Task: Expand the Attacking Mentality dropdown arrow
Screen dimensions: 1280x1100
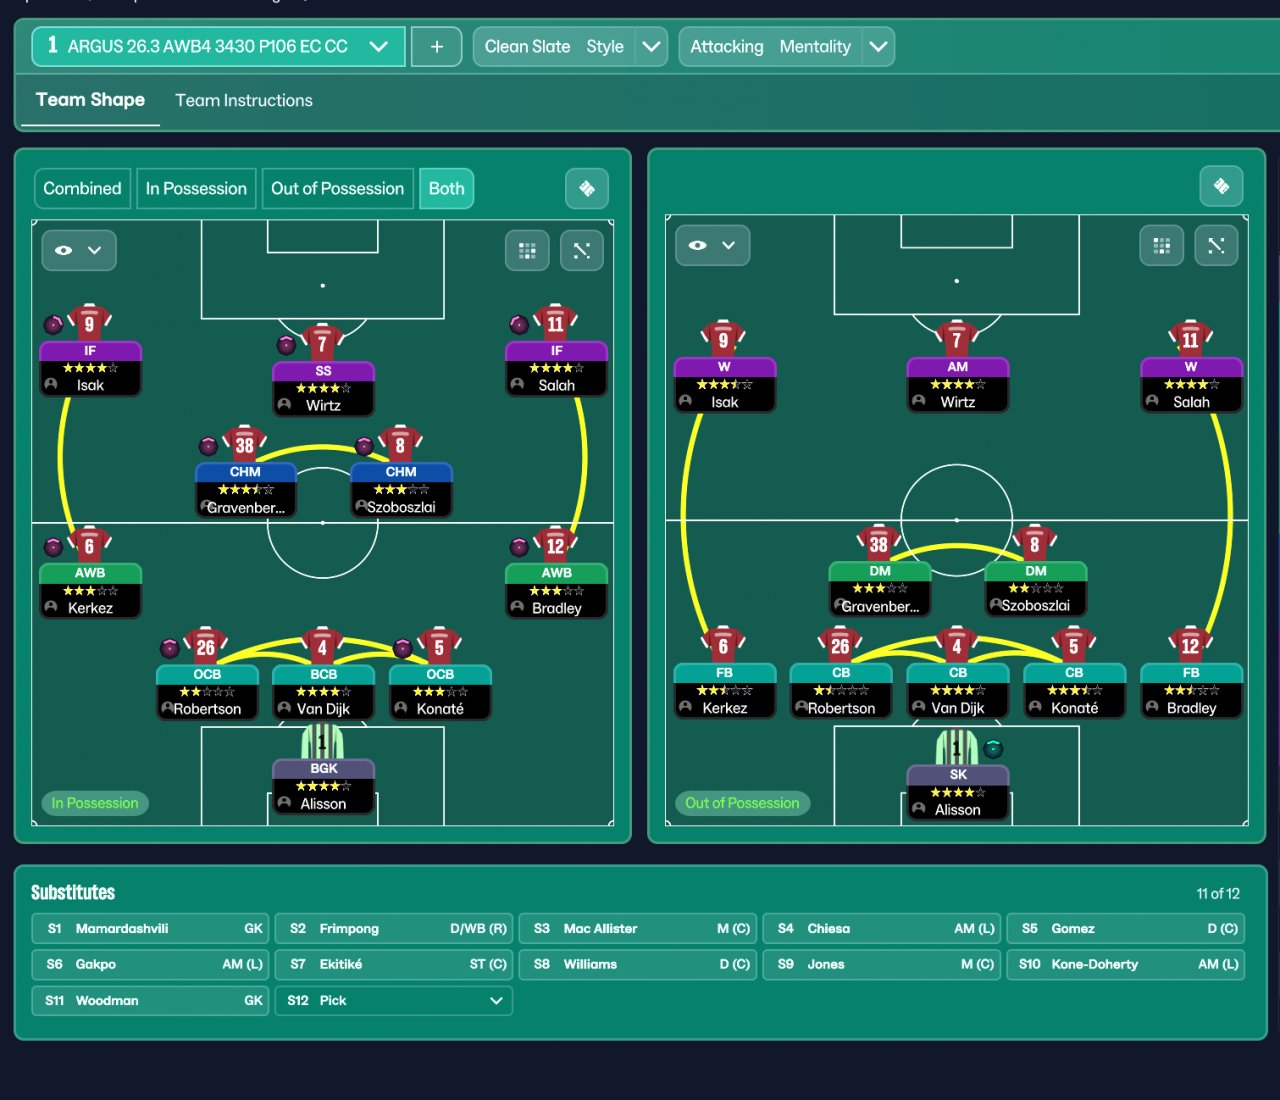Action: (878, 46)
